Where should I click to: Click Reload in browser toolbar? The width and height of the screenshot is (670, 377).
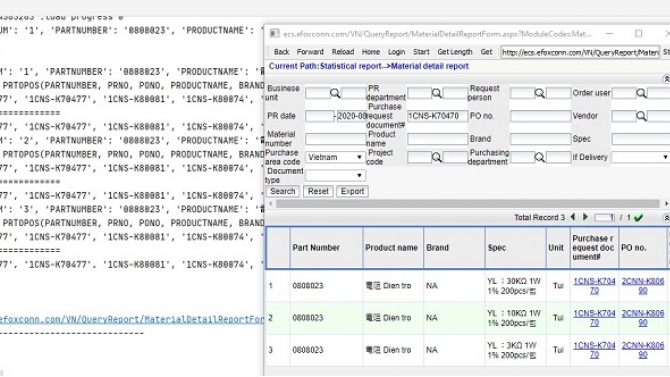coord(343,52)
